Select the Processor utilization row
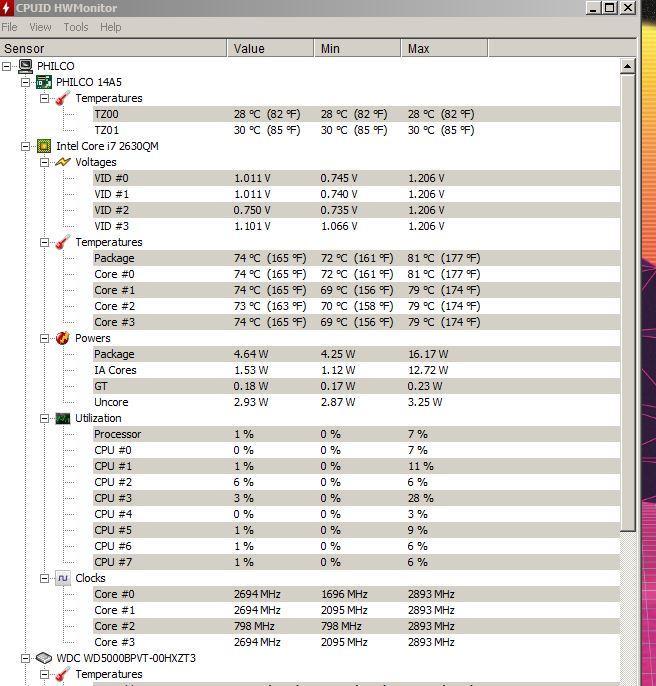 [x=356, y=434]
